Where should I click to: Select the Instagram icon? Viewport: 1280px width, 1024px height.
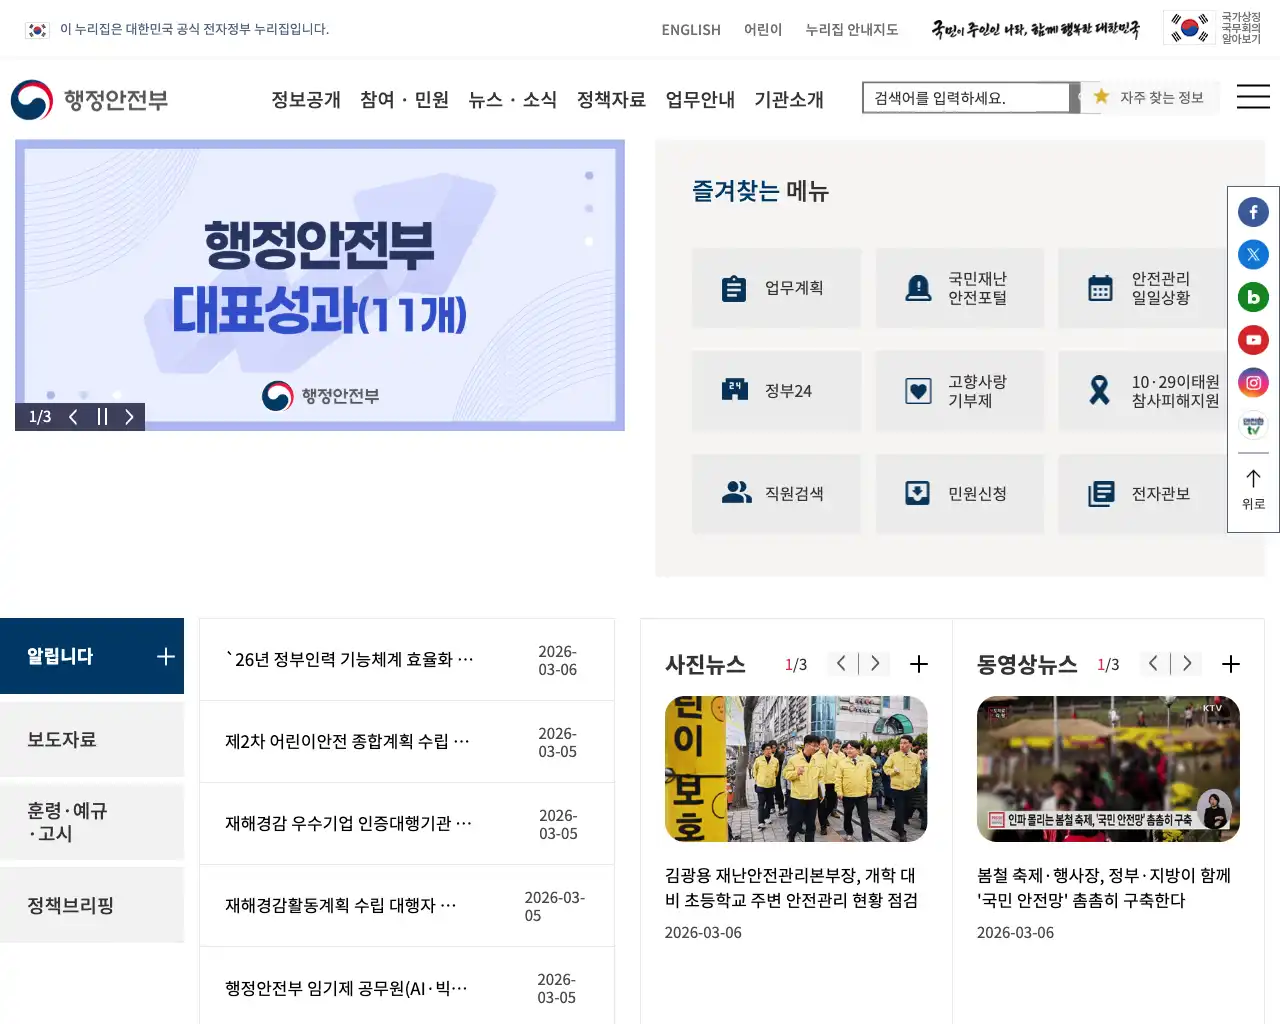1253,382
